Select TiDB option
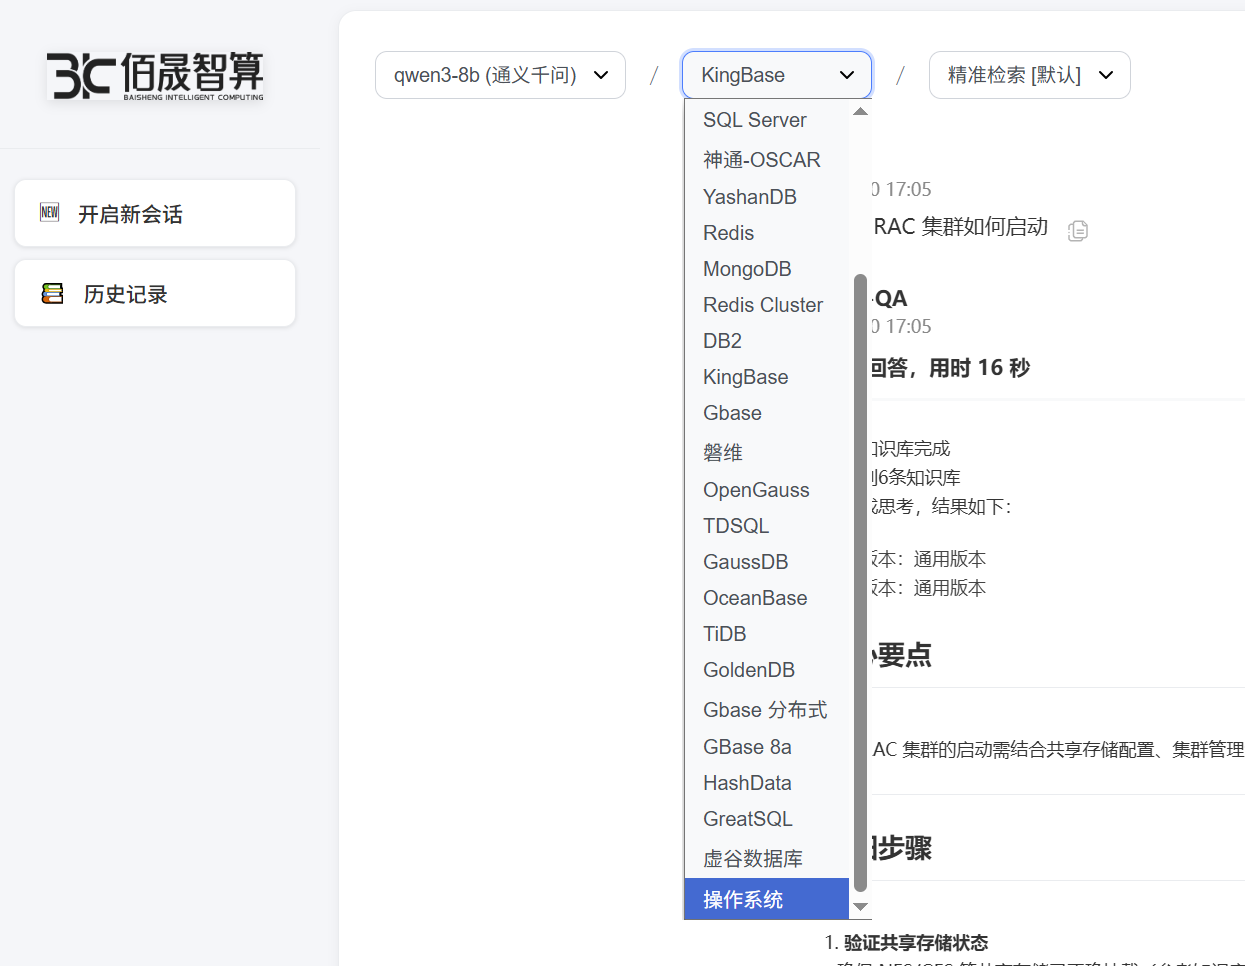Viewport: 1245px width, 966px height. coord(767,634)
